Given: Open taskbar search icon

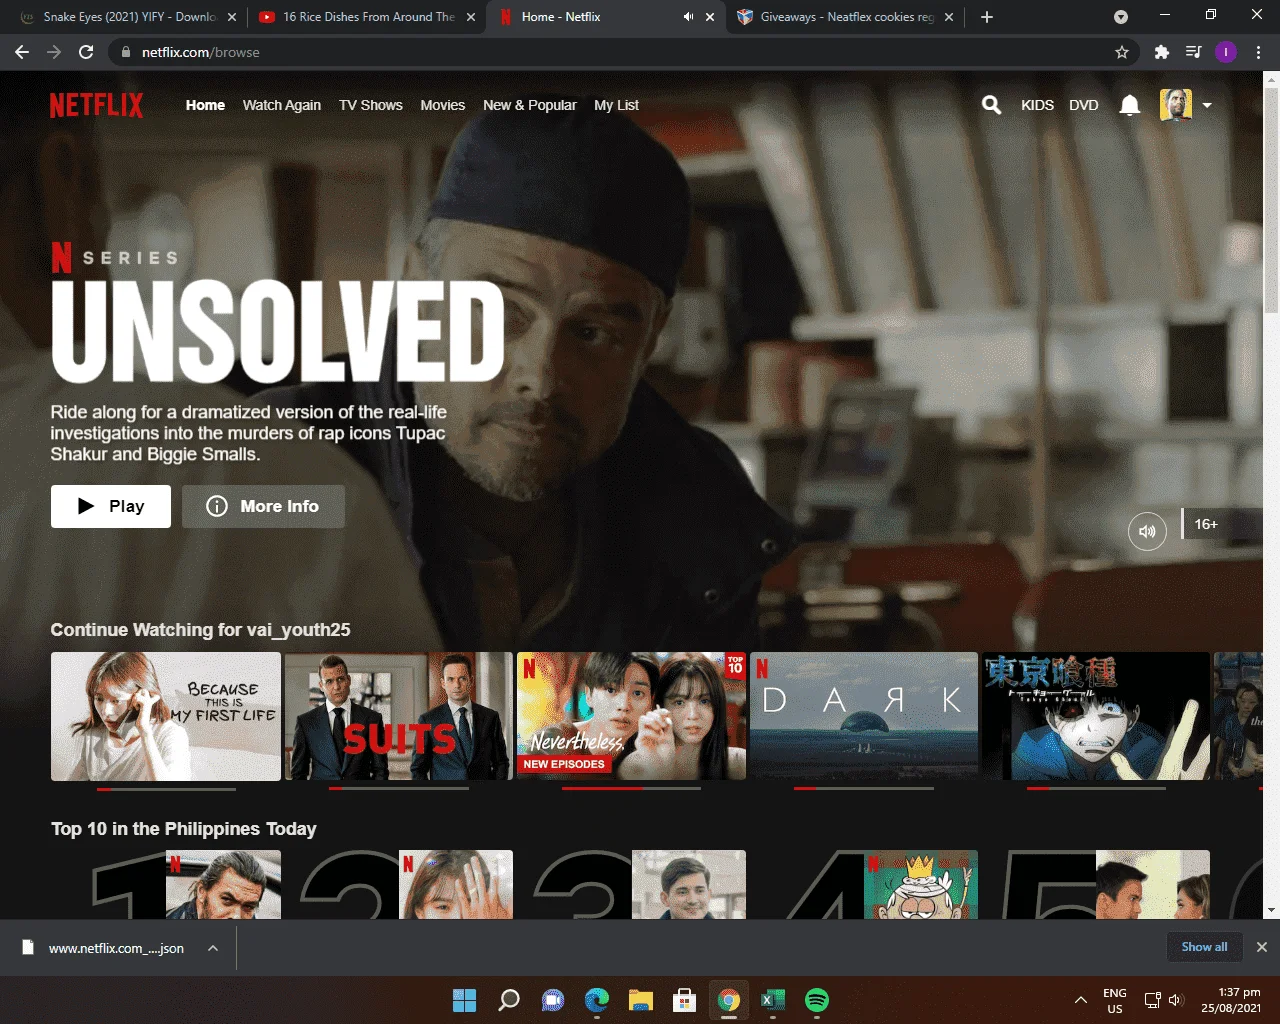Looking at the screenshot, I should [509, 1000].
